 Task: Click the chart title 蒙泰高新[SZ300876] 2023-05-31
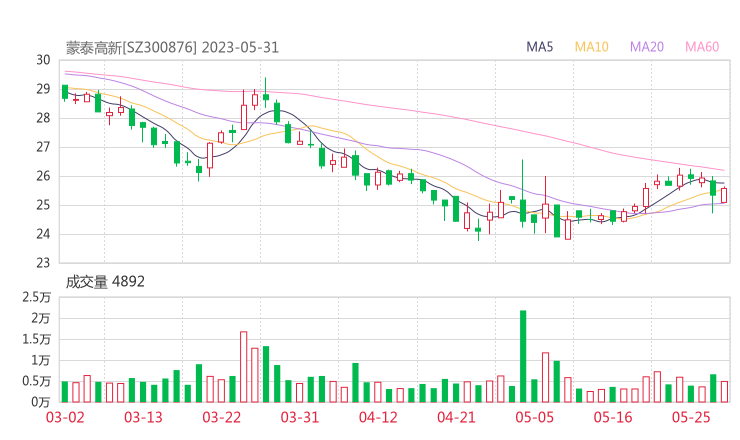(x=172, y=48)
